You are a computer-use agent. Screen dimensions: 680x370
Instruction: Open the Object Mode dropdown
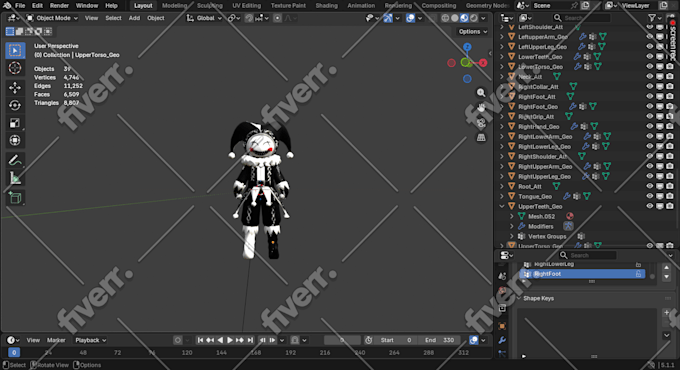(52, 18)
